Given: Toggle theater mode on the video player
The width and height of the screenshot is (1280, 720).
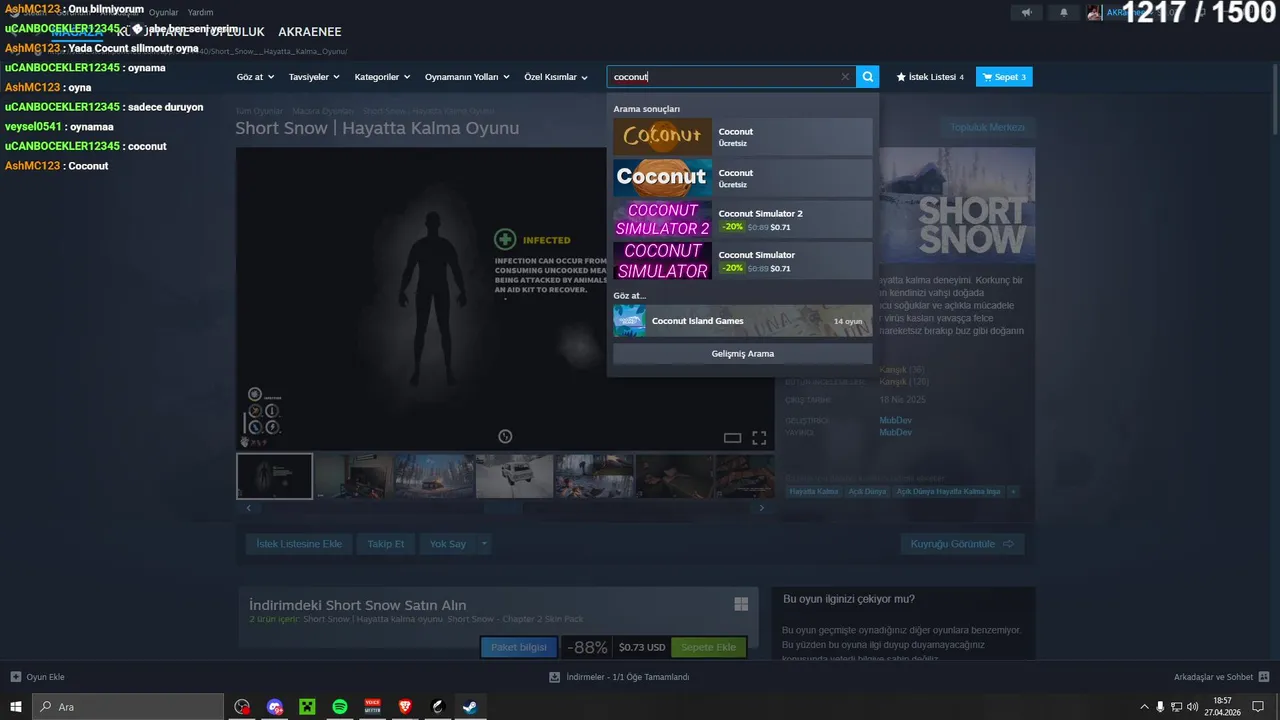Looking at the screenshot, I should (x=732, y=437).
